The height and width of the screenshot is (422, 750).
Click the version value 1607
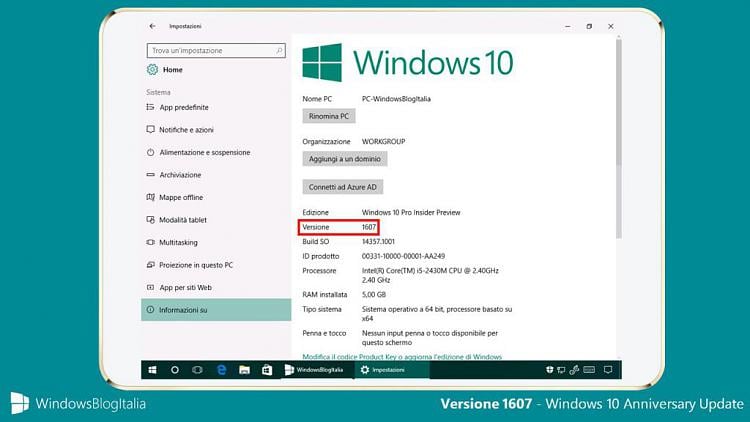(369, 227)
